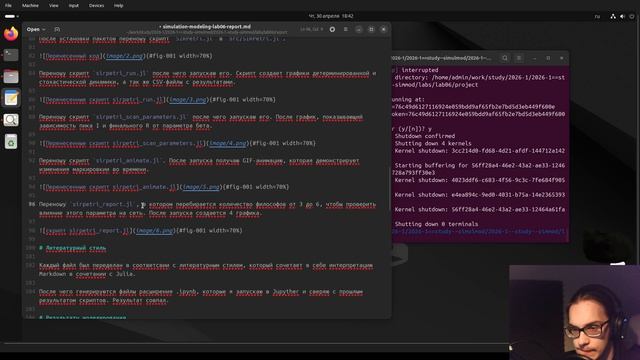Click the 'Kernel shutdown: e4ea894c' line in the terminal

tap(480, 195)
